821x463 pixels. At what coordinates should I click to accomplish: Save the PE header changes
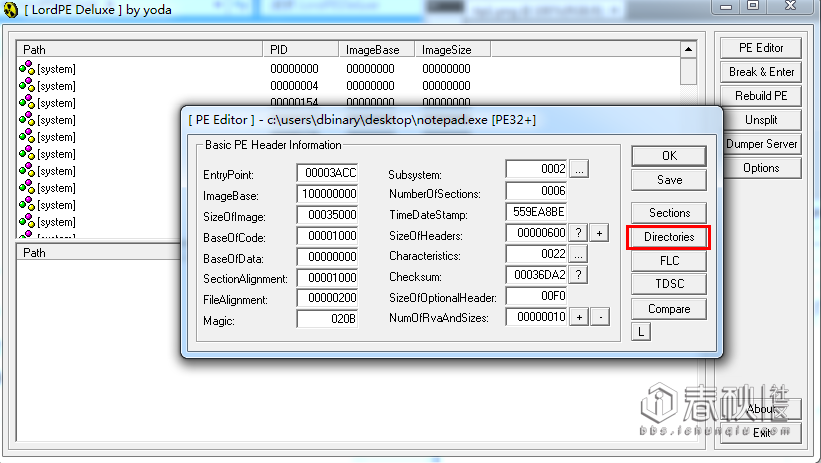click(x=669, y=180)
